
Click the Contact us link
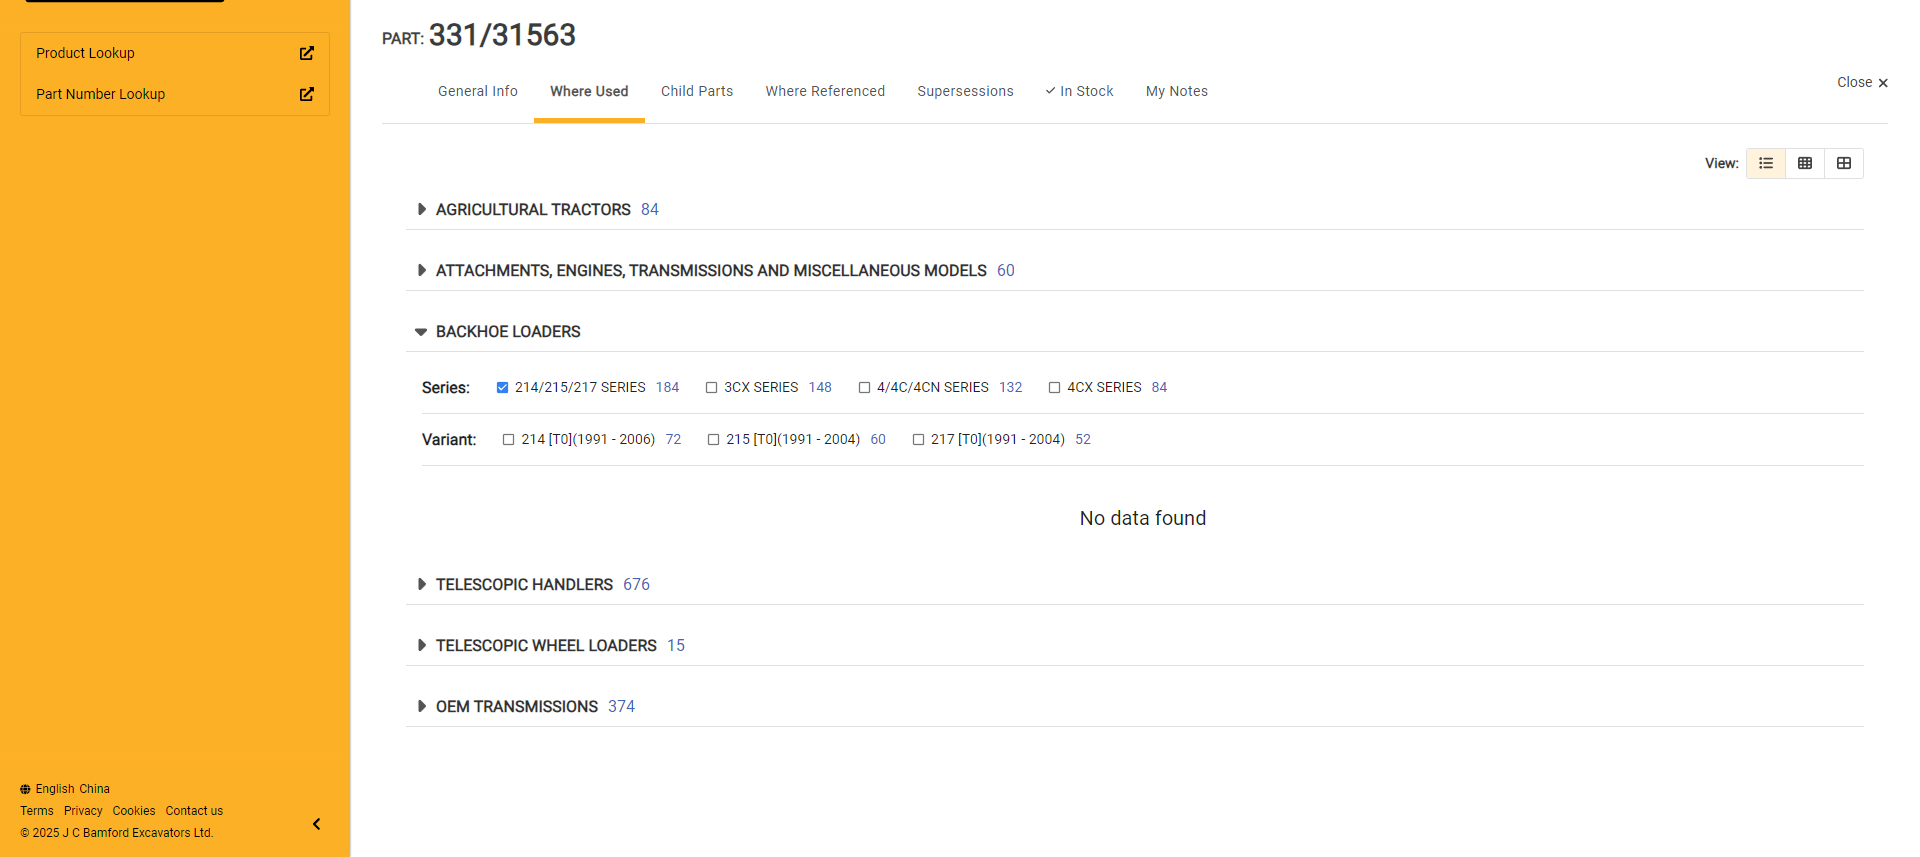[x=194, y=811]
